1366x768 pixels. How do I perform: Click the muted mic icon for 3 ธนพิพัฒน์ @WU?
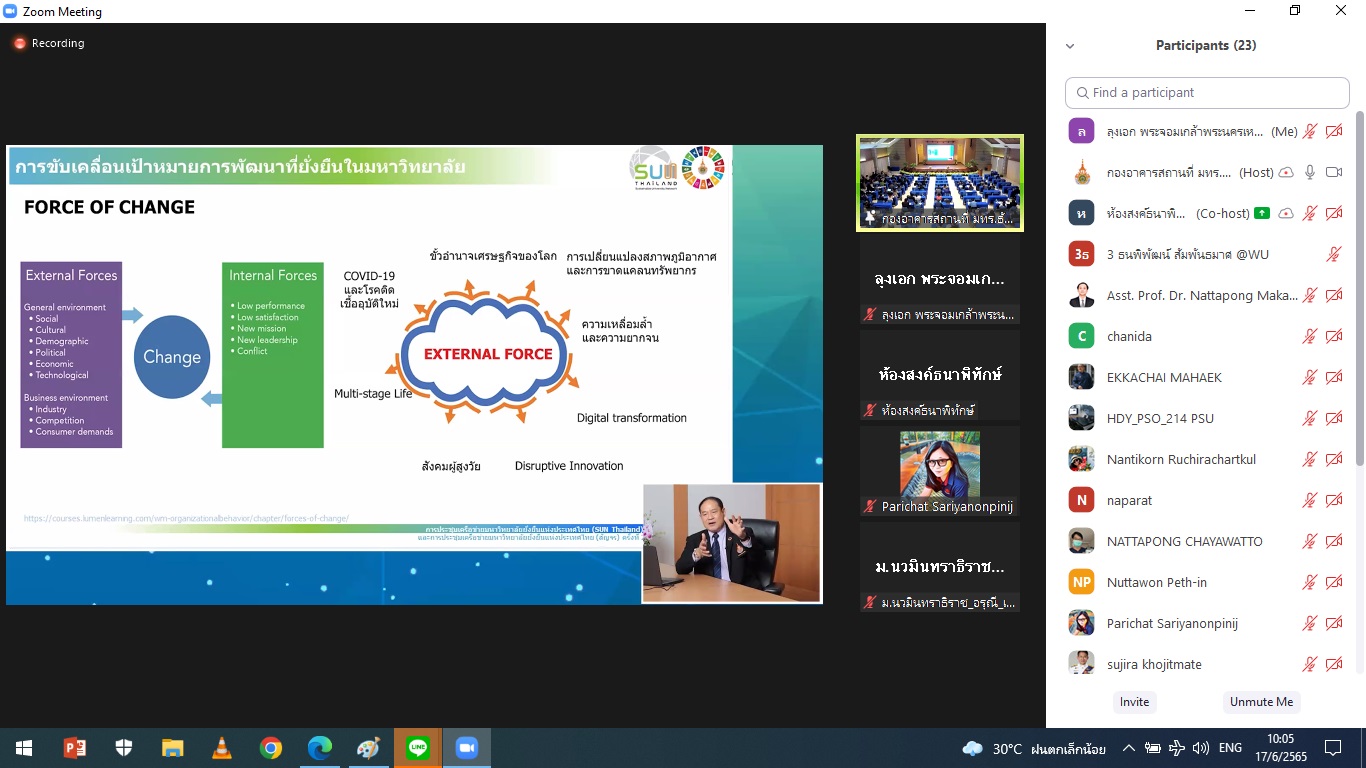point(1333,254)
